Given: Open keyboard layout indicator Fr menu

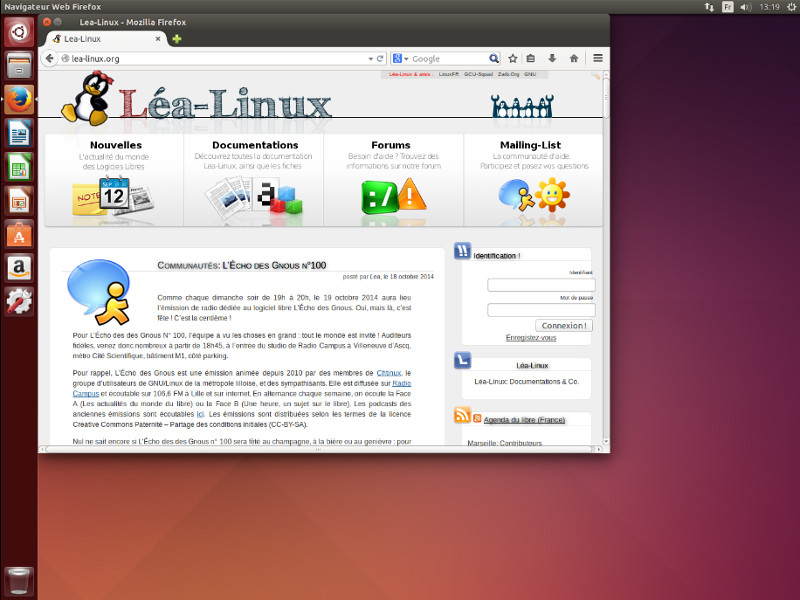Looking at the screenshot, I should (x=728, y=7).
